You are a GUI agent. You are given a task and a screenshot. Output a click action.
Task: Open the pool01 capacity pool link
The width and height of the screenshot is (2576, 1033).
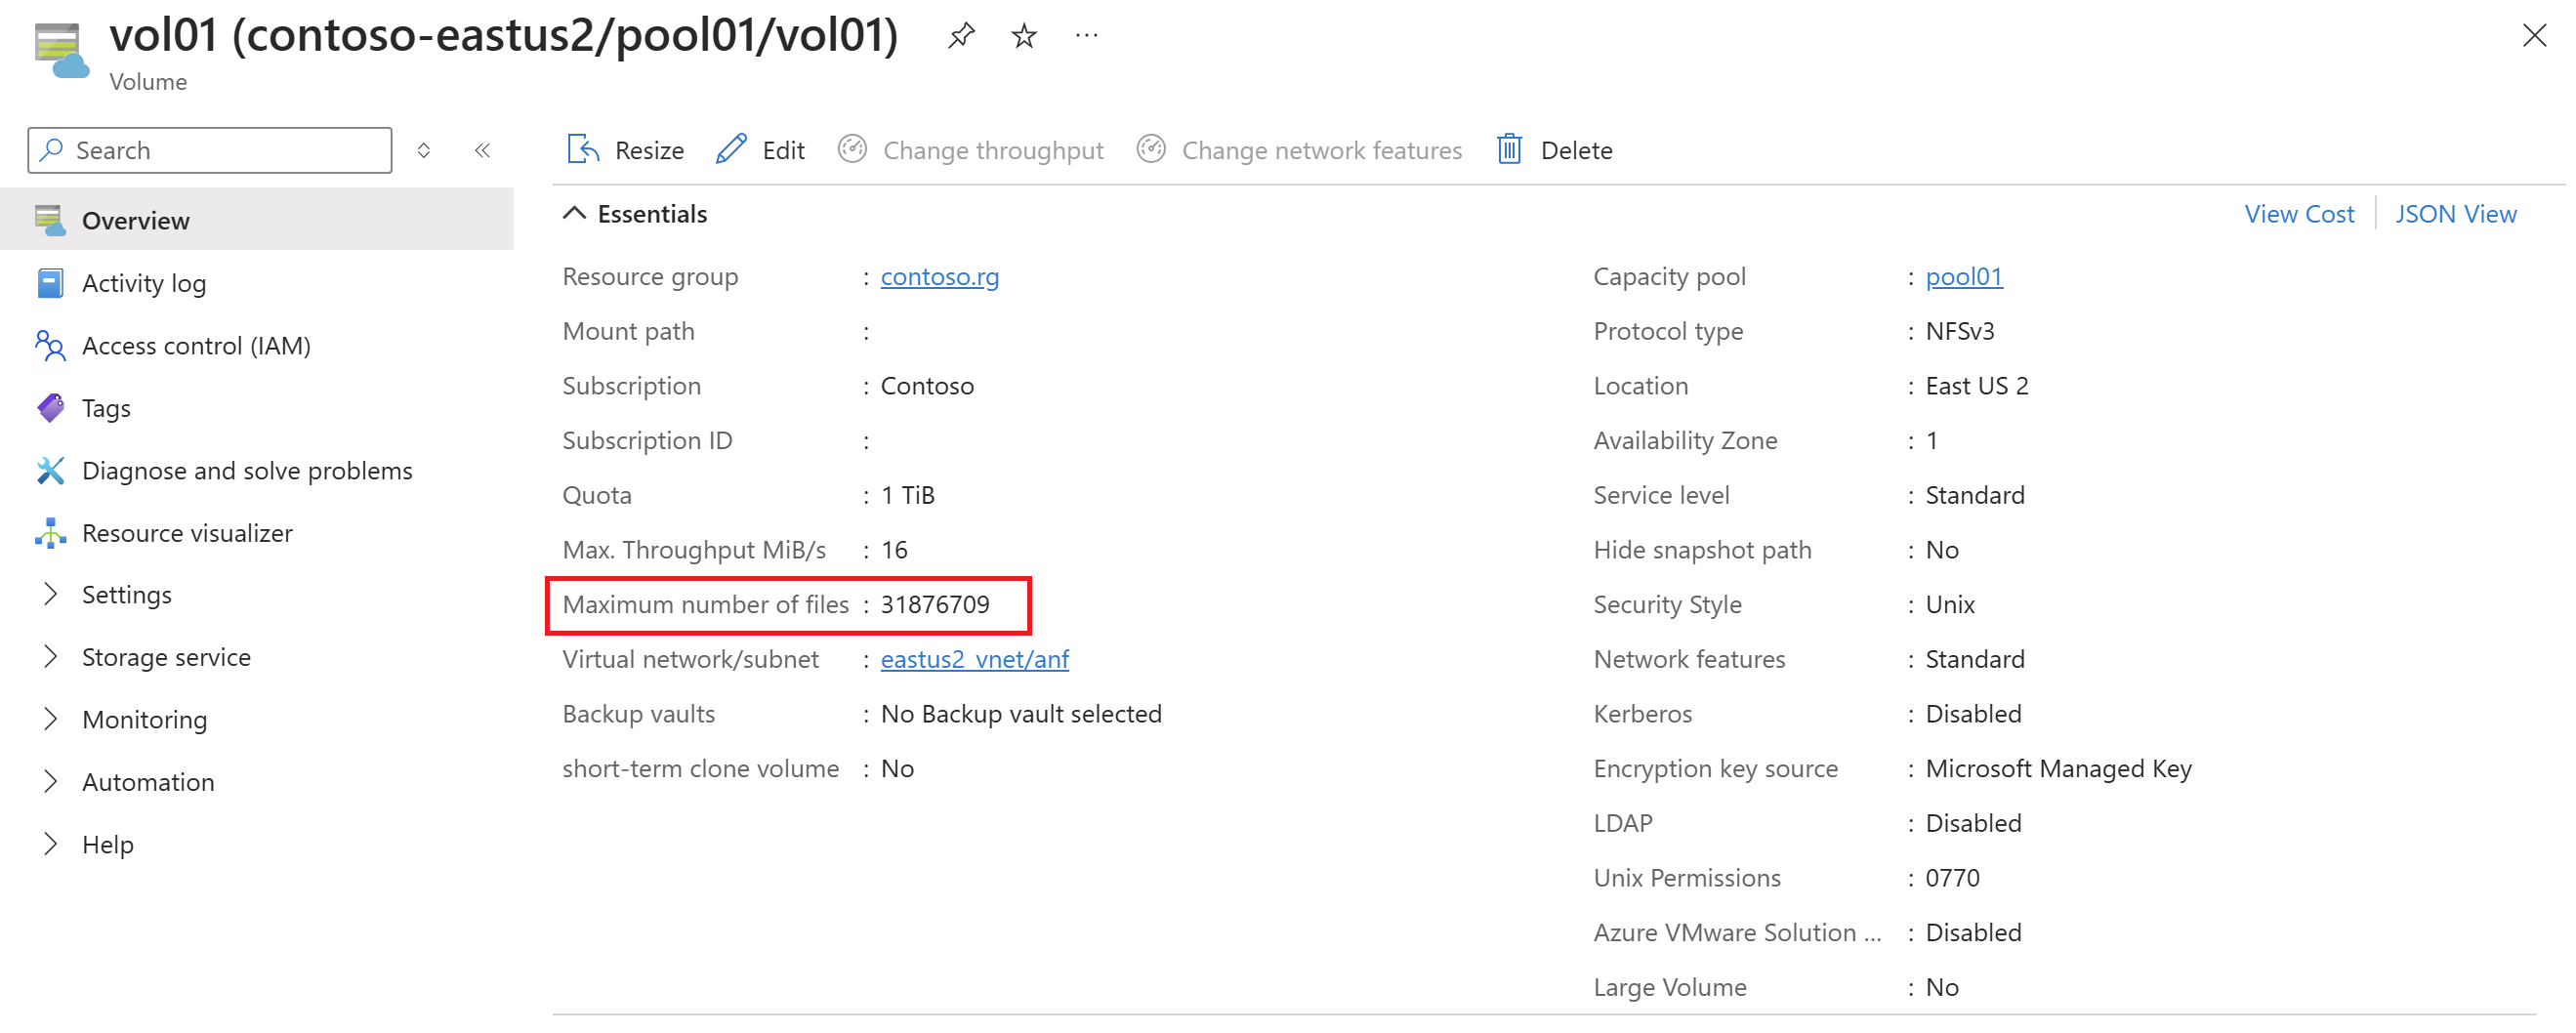pos(1963,277)
